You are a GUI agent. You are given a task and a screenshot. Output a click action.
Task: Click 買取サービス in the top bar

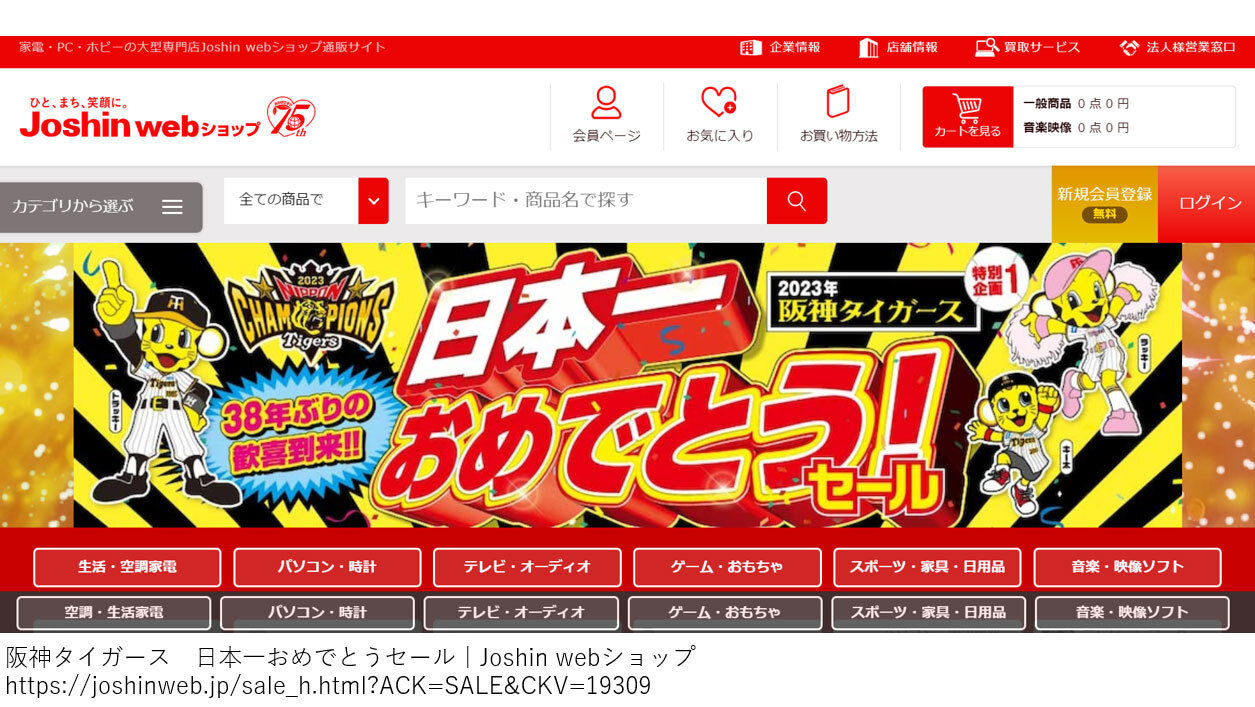click(x=1028, y=48)
